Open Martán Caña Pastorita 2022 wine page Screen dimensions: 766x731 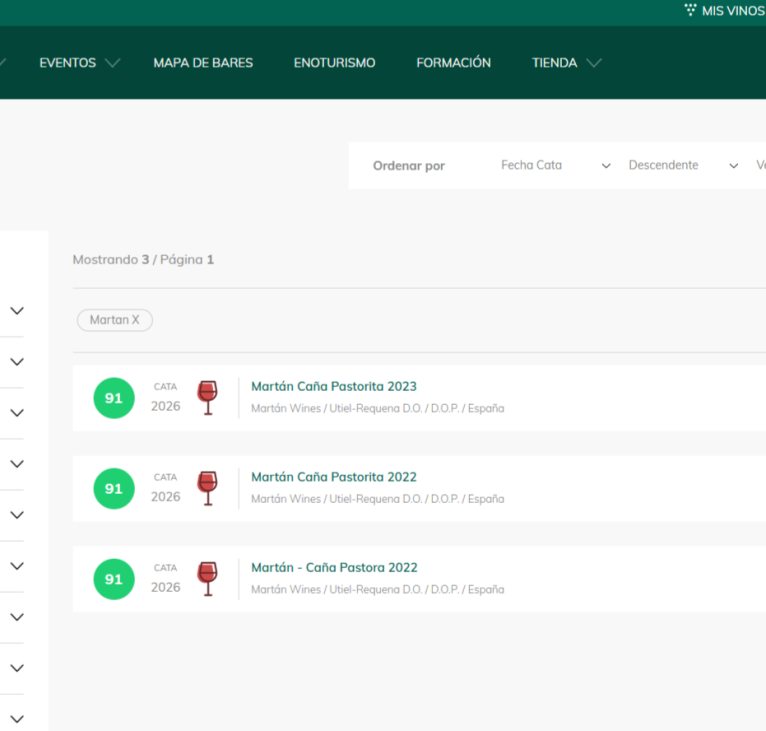(x=333, y=477)
